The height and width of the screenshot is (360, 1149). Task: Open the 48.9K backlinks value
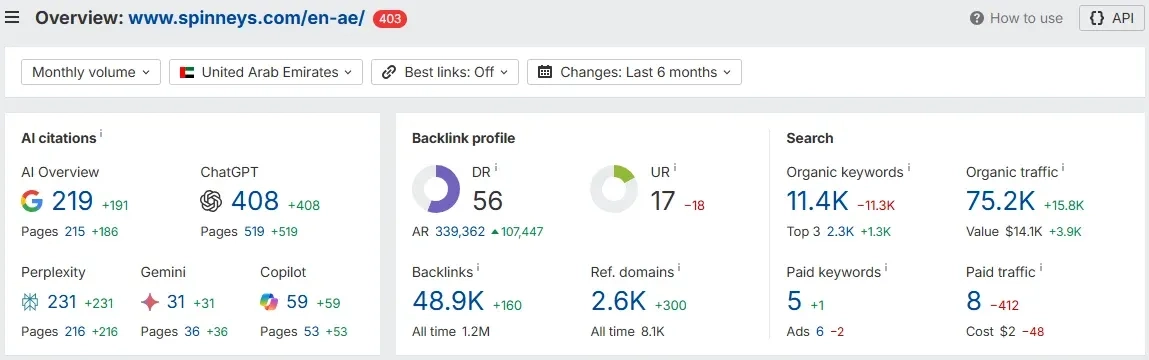(448, 301)
